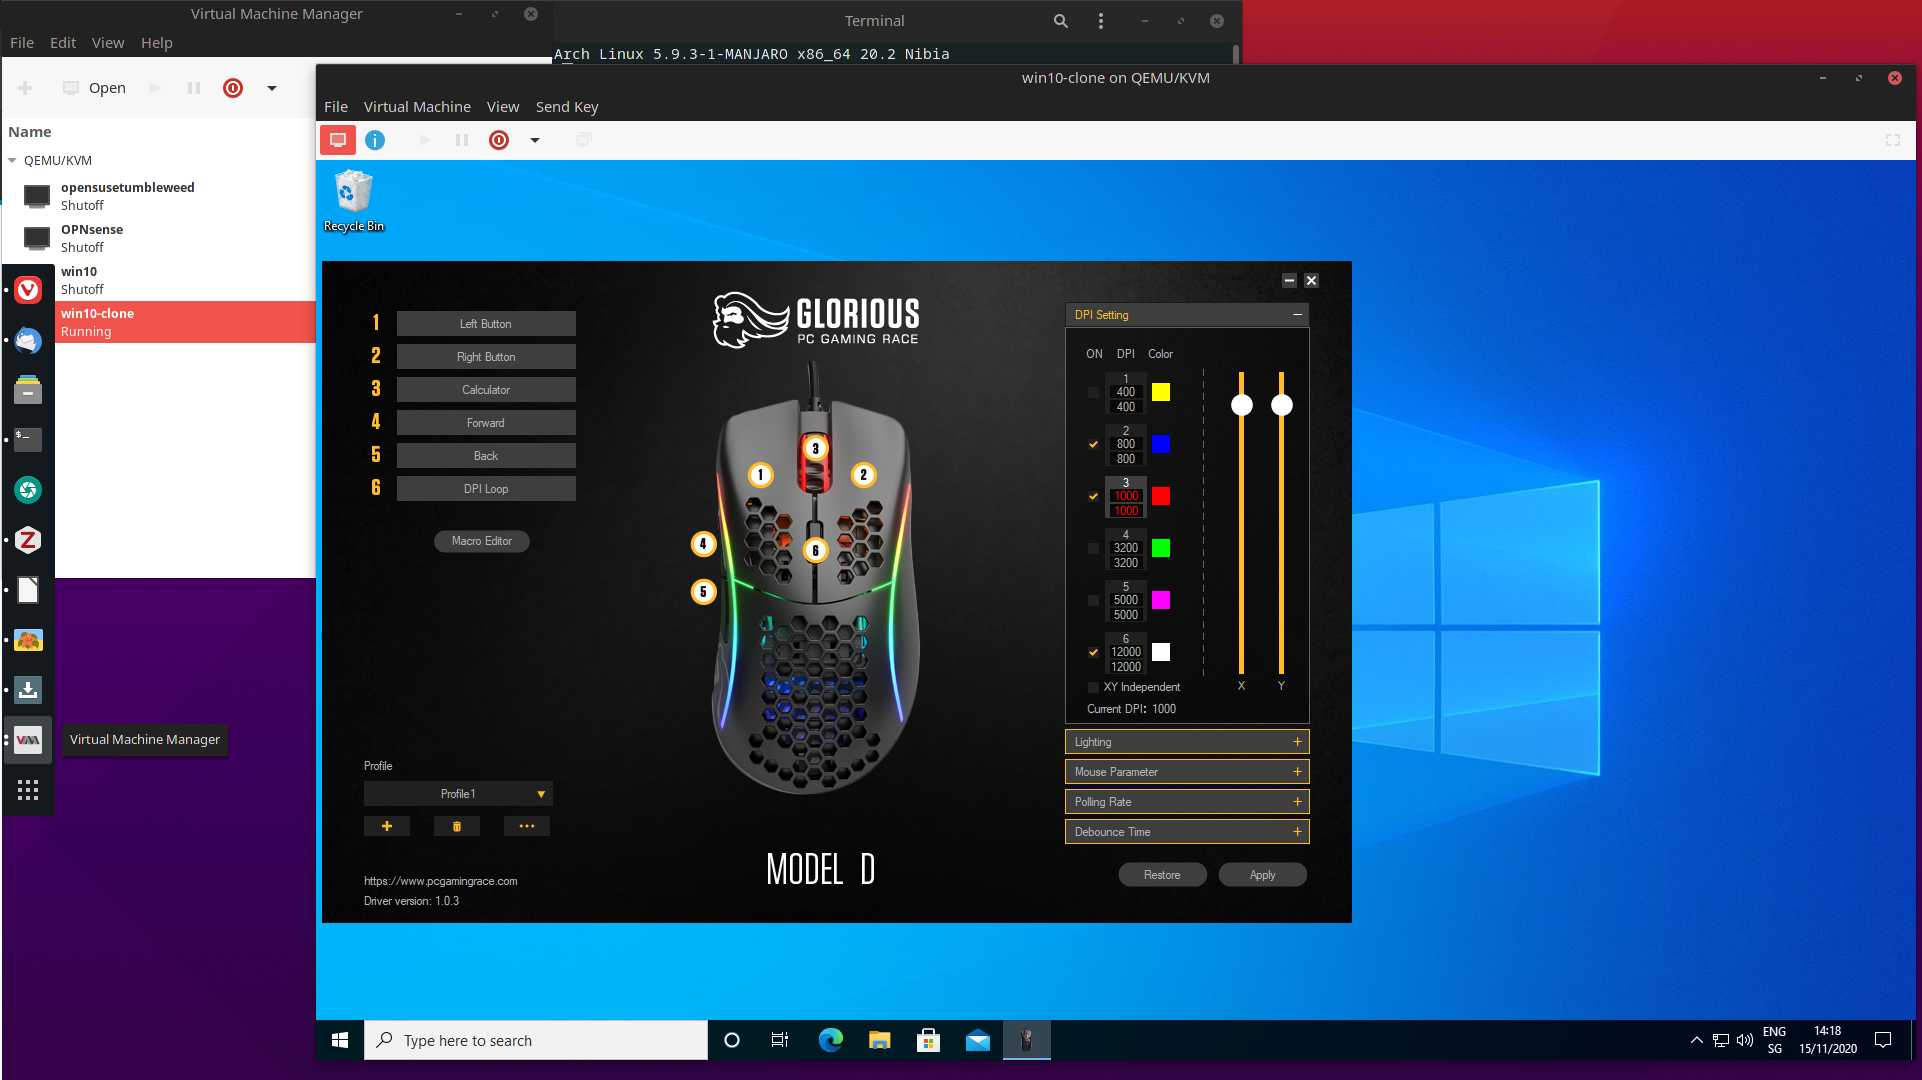
Task: Click DPI button marker 6 on mouse
Action: (x=816, y=550)
